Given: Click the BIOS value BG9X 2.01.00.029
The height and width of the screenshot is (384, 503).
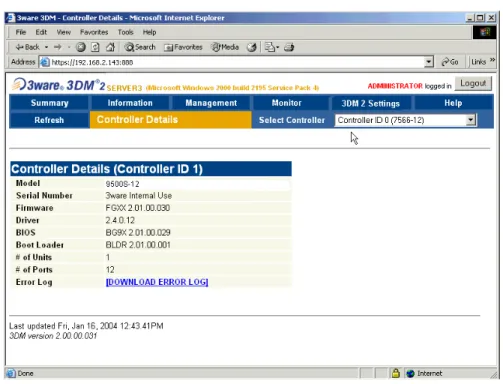Looking at the screenshot, I should [138, 233].
